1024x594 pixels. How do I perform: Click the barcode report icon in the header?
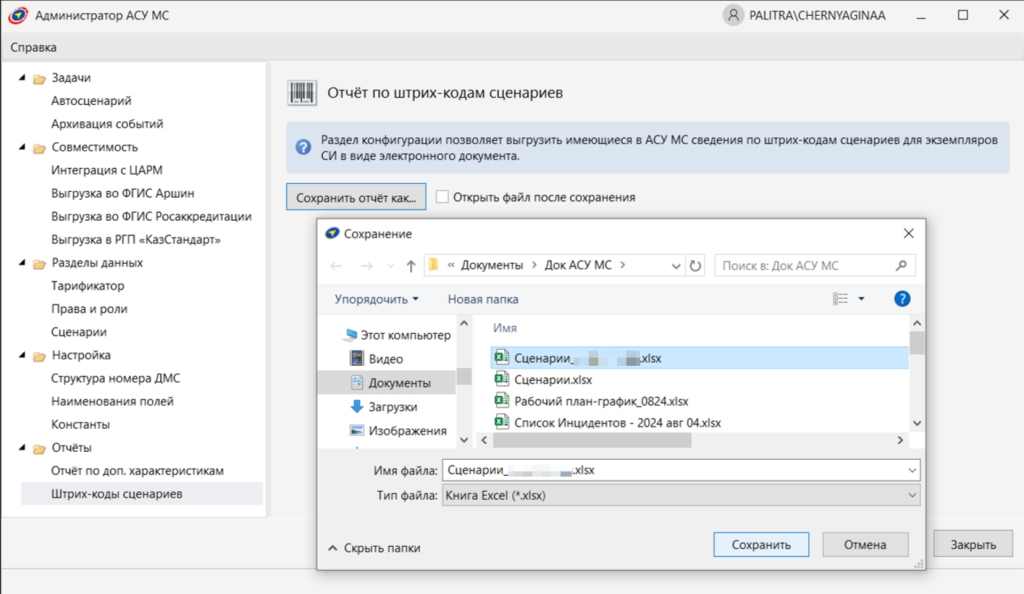point(302,93)
